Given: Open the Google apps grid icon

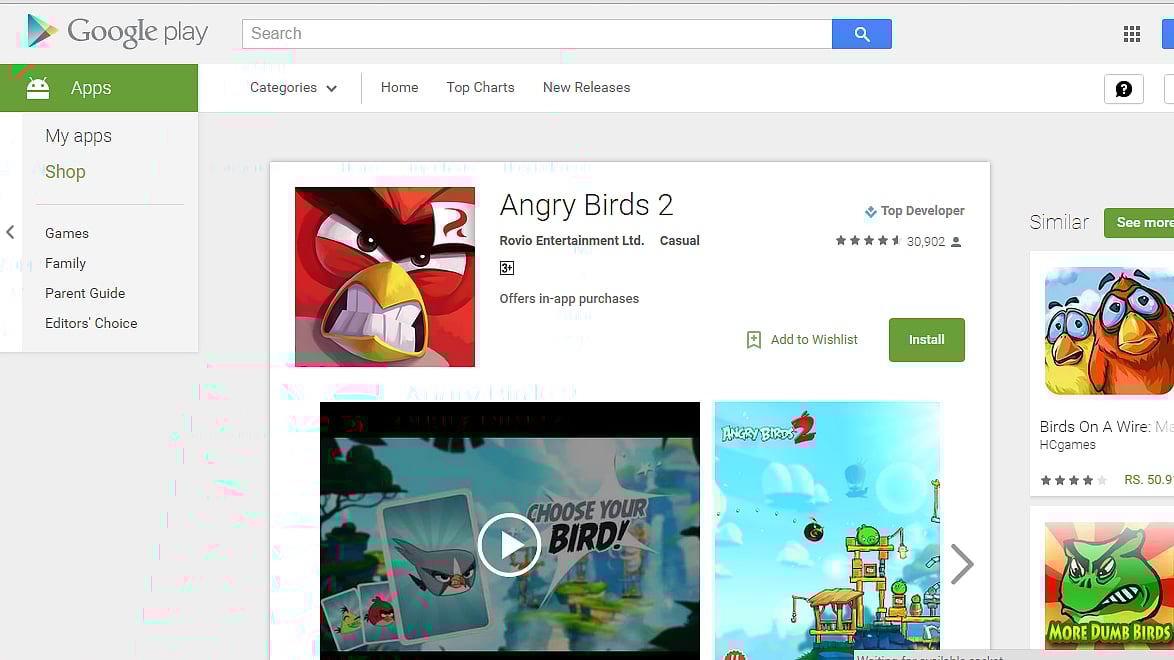Looking at the screenshot, I should (x=1132, y=35).
